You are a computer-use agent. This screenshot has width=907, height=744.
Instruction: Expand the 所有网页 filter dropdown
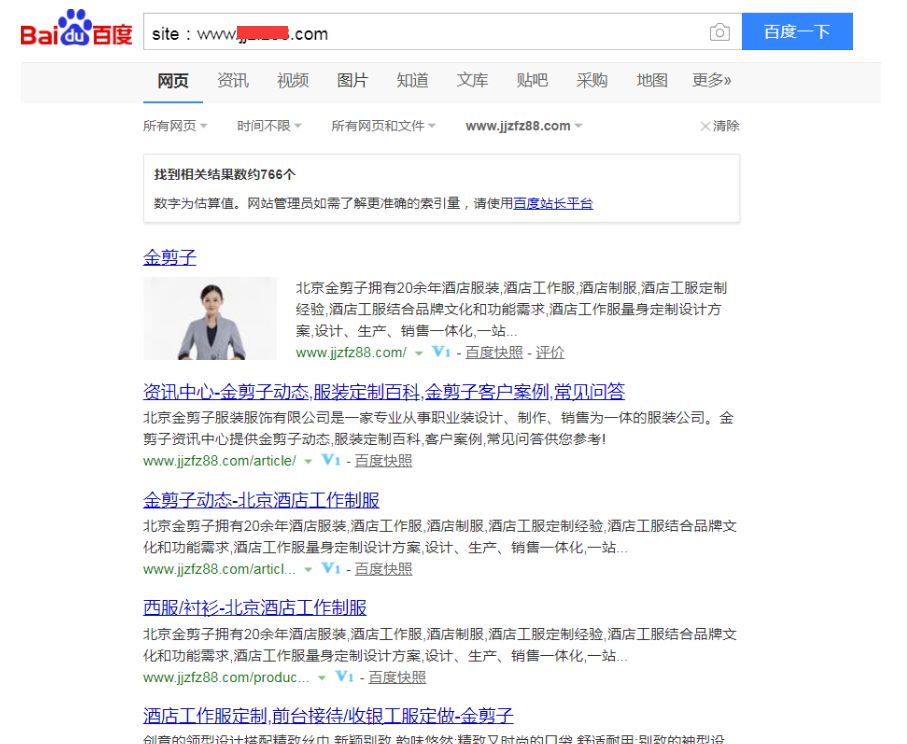(x=175, y=126)
